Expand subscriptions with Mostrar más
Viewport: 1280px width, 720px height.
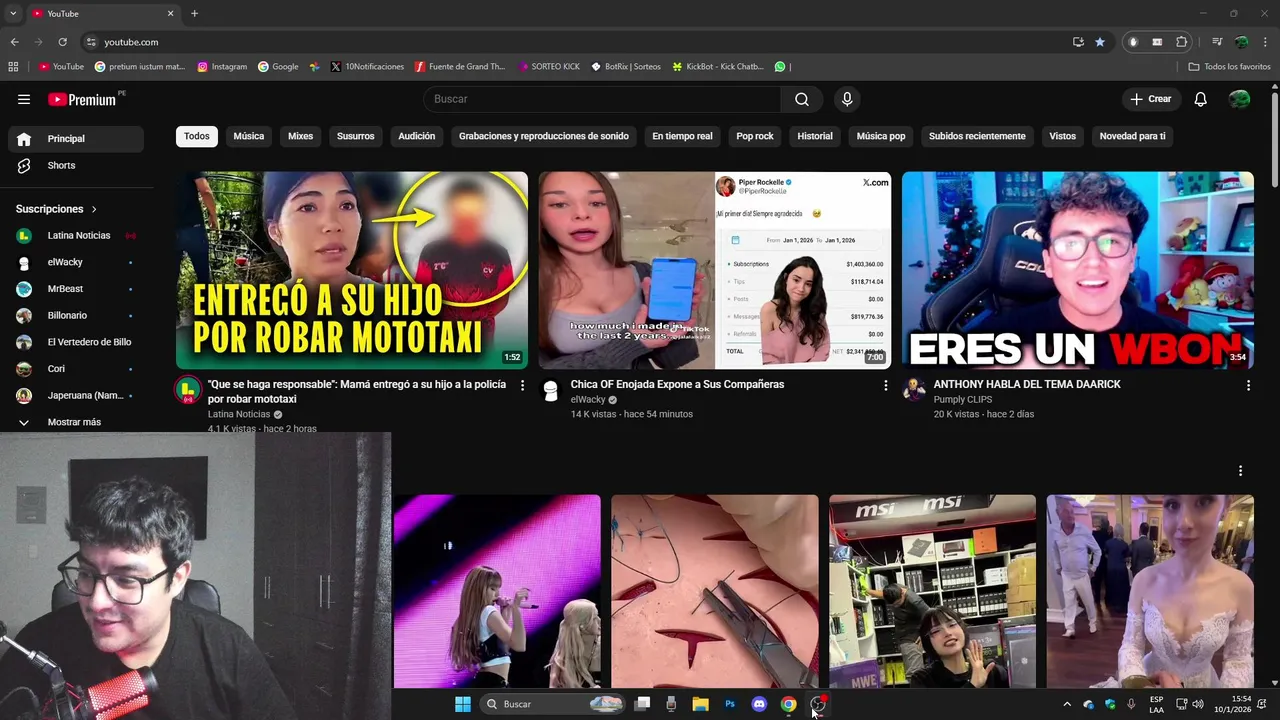(76, 422)
